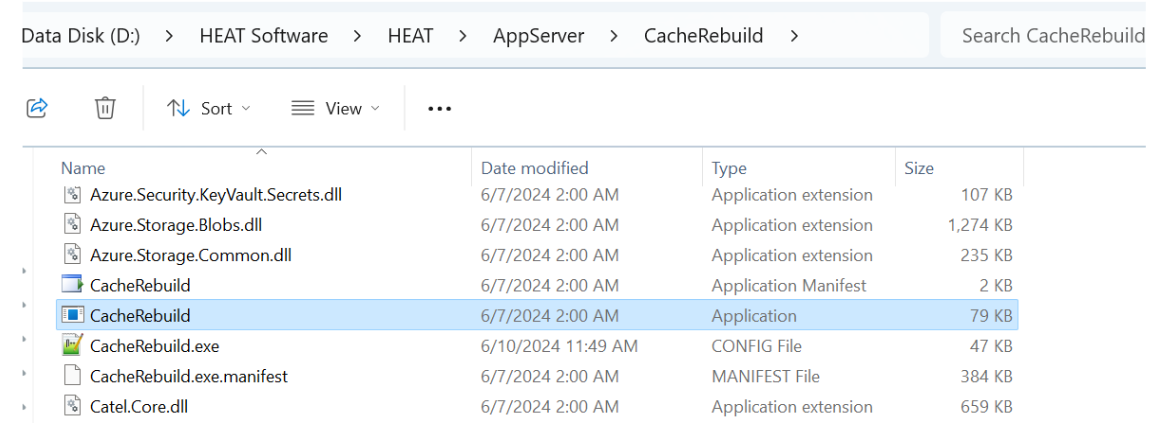Click the Type column header
1157x438 pixels.
tap(729, 168)
